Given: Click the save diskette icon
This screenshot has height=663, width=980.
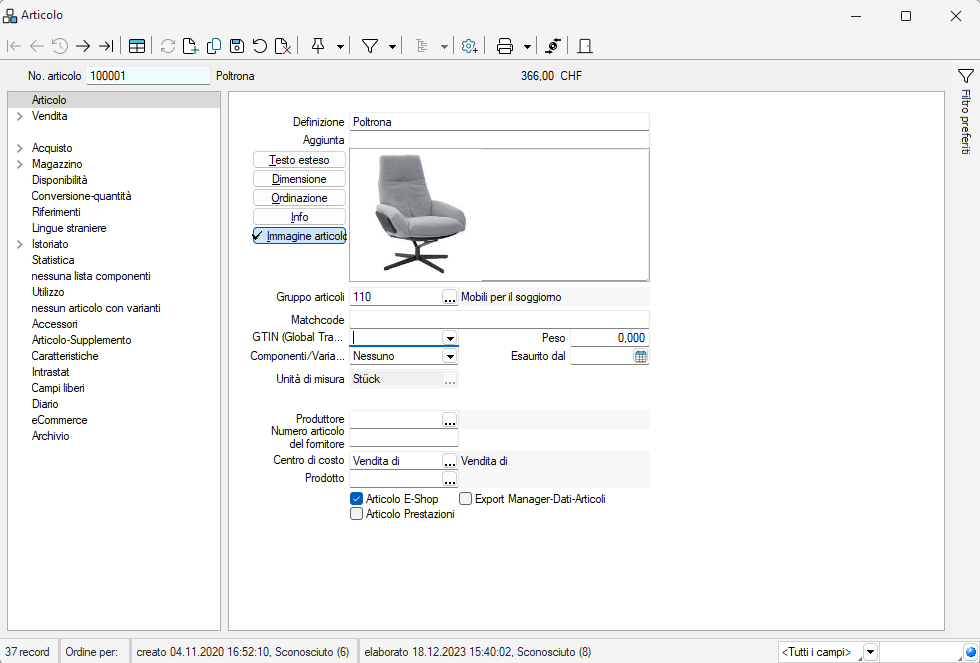Looking at the screenshot, I should [x=237, y=46].
